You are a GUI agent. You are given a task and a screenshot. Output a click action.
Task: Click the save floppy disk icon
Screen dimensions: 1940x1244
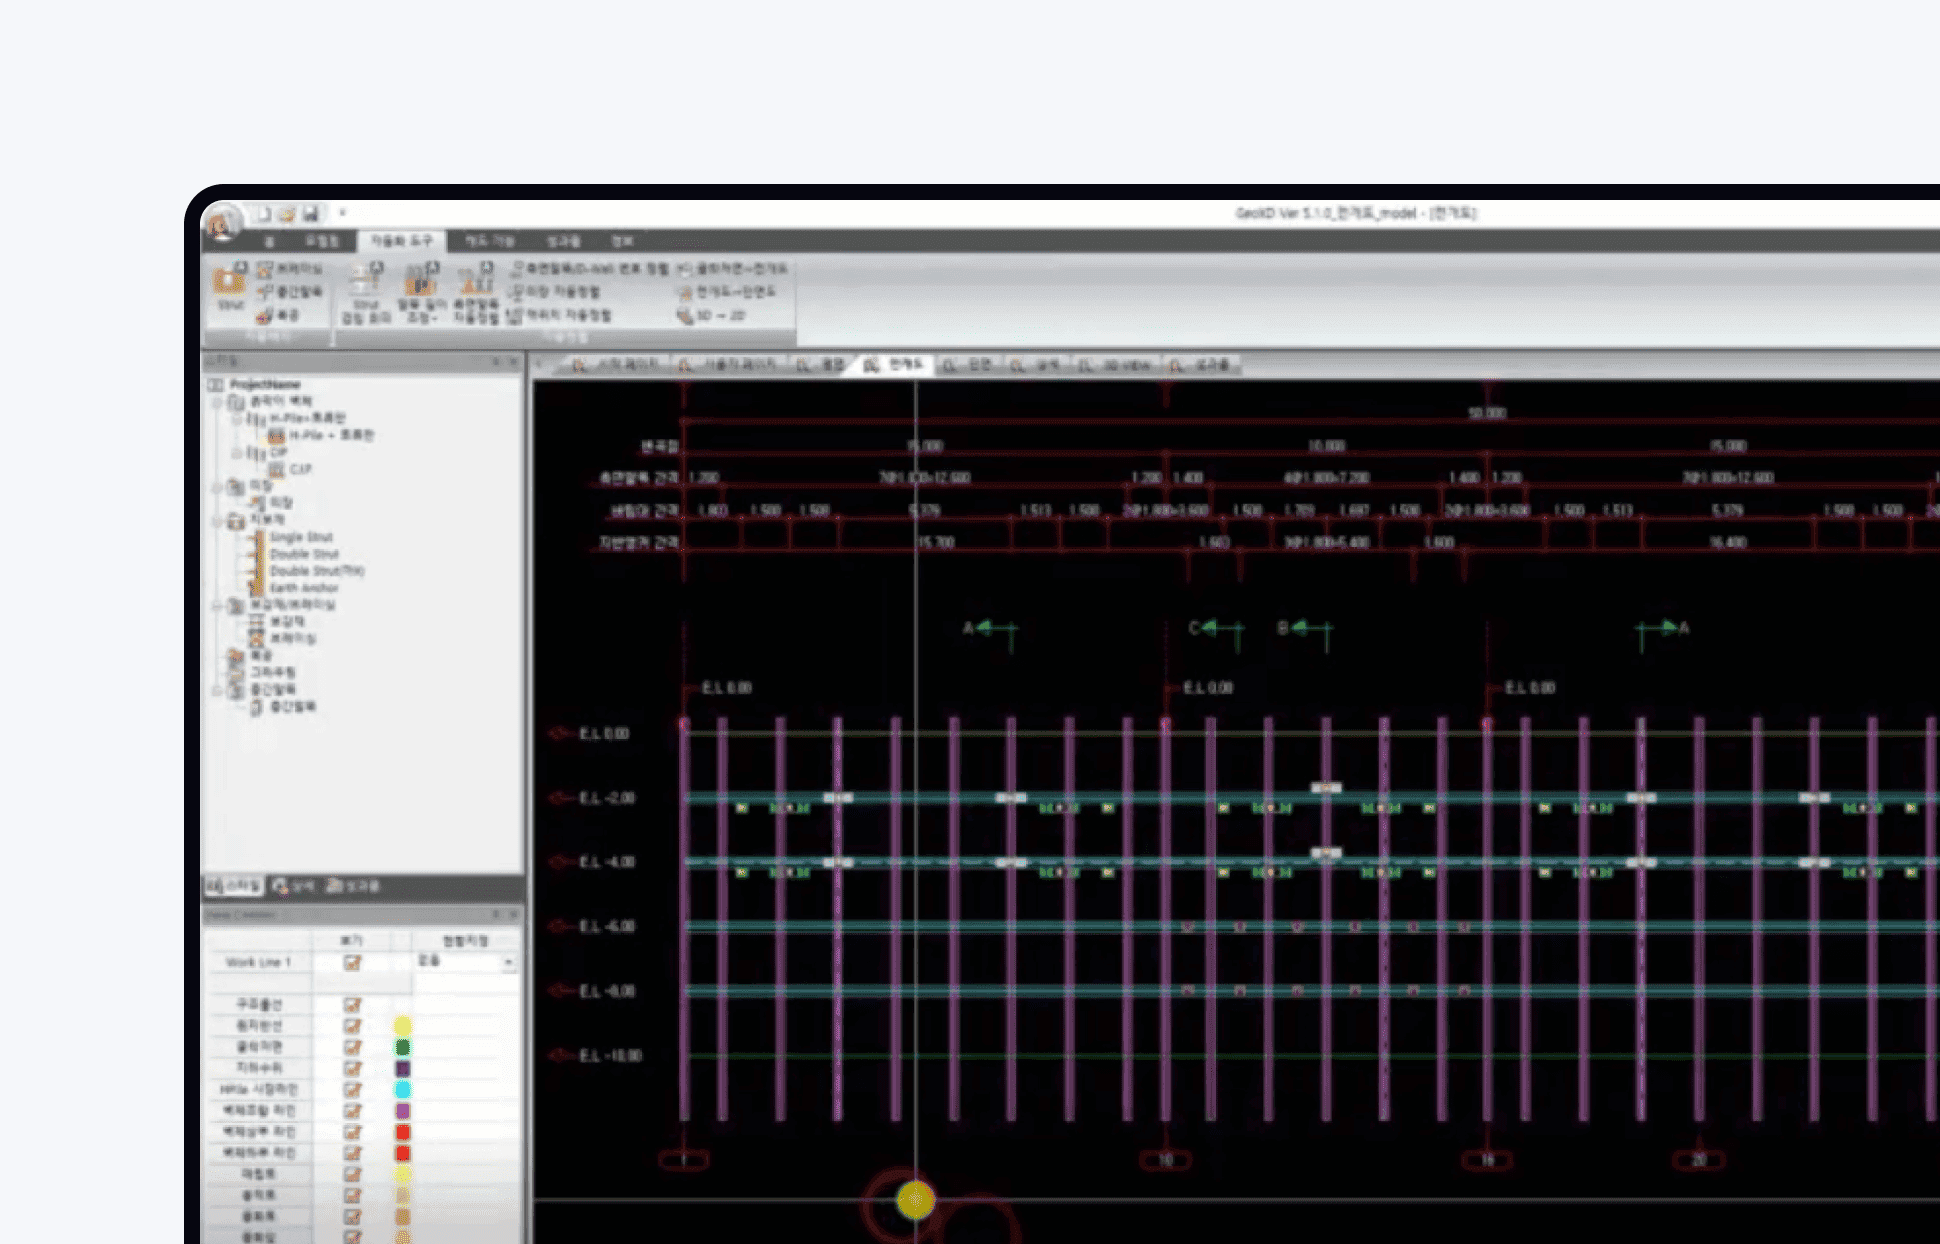click(x=311, y=214)
